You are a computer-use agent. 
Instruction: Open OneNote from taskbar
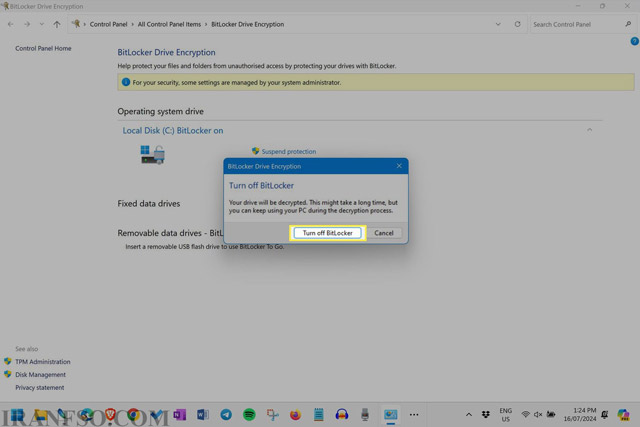[x=180, y=415]
